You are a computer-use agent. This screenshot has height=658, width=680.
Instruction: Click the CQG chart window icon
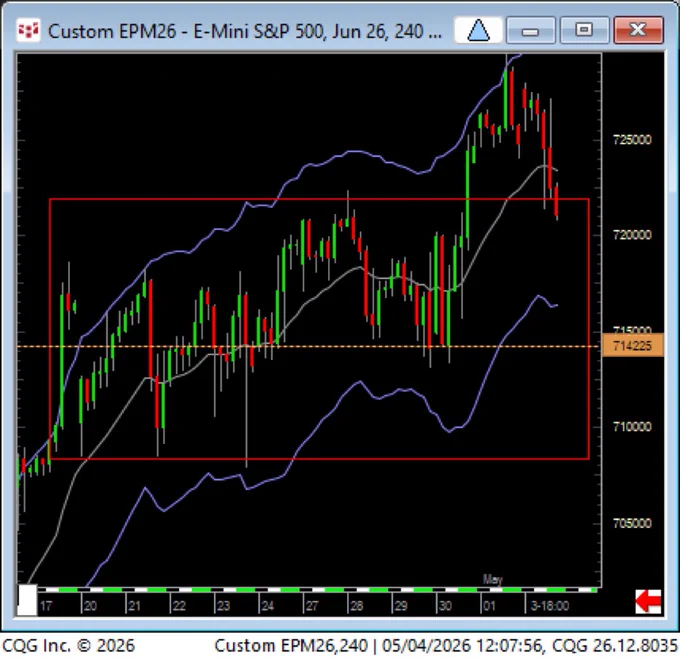[x=28, y=30]
